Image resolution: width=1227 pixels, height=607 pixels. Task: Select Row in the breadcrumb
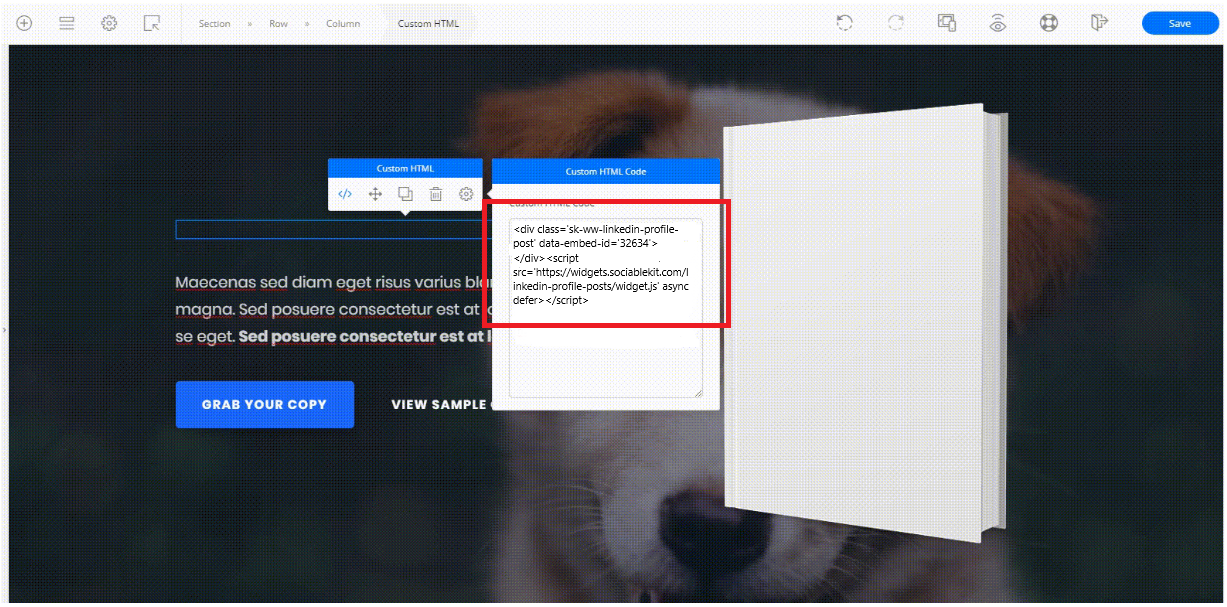tap(278, 23)
